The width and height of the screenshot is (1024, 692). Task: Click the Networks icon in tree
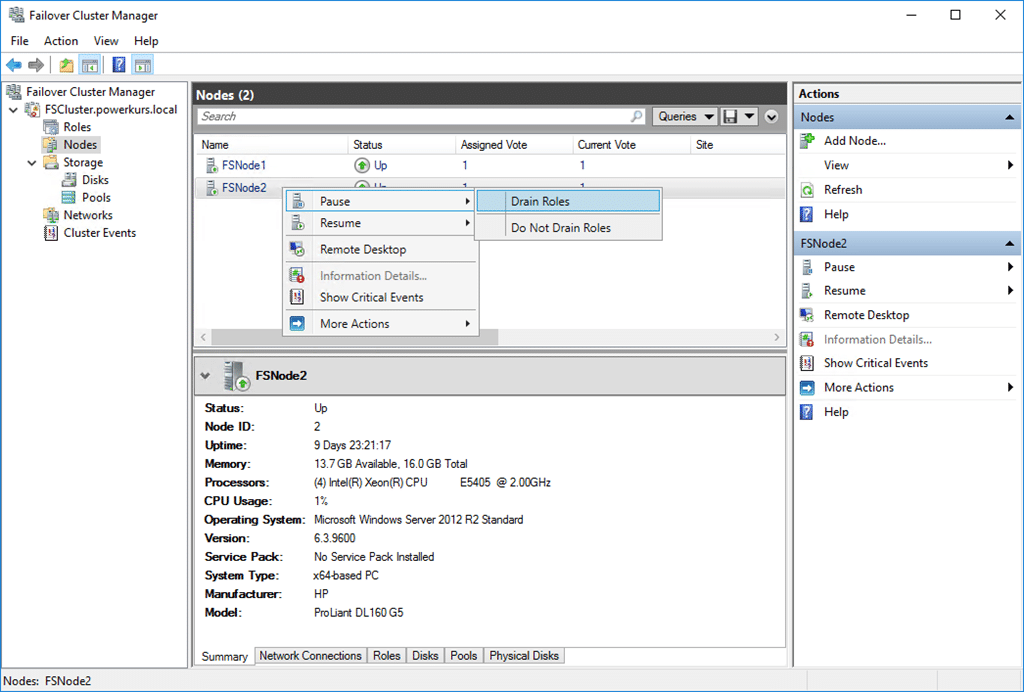(x=51, y=215)
